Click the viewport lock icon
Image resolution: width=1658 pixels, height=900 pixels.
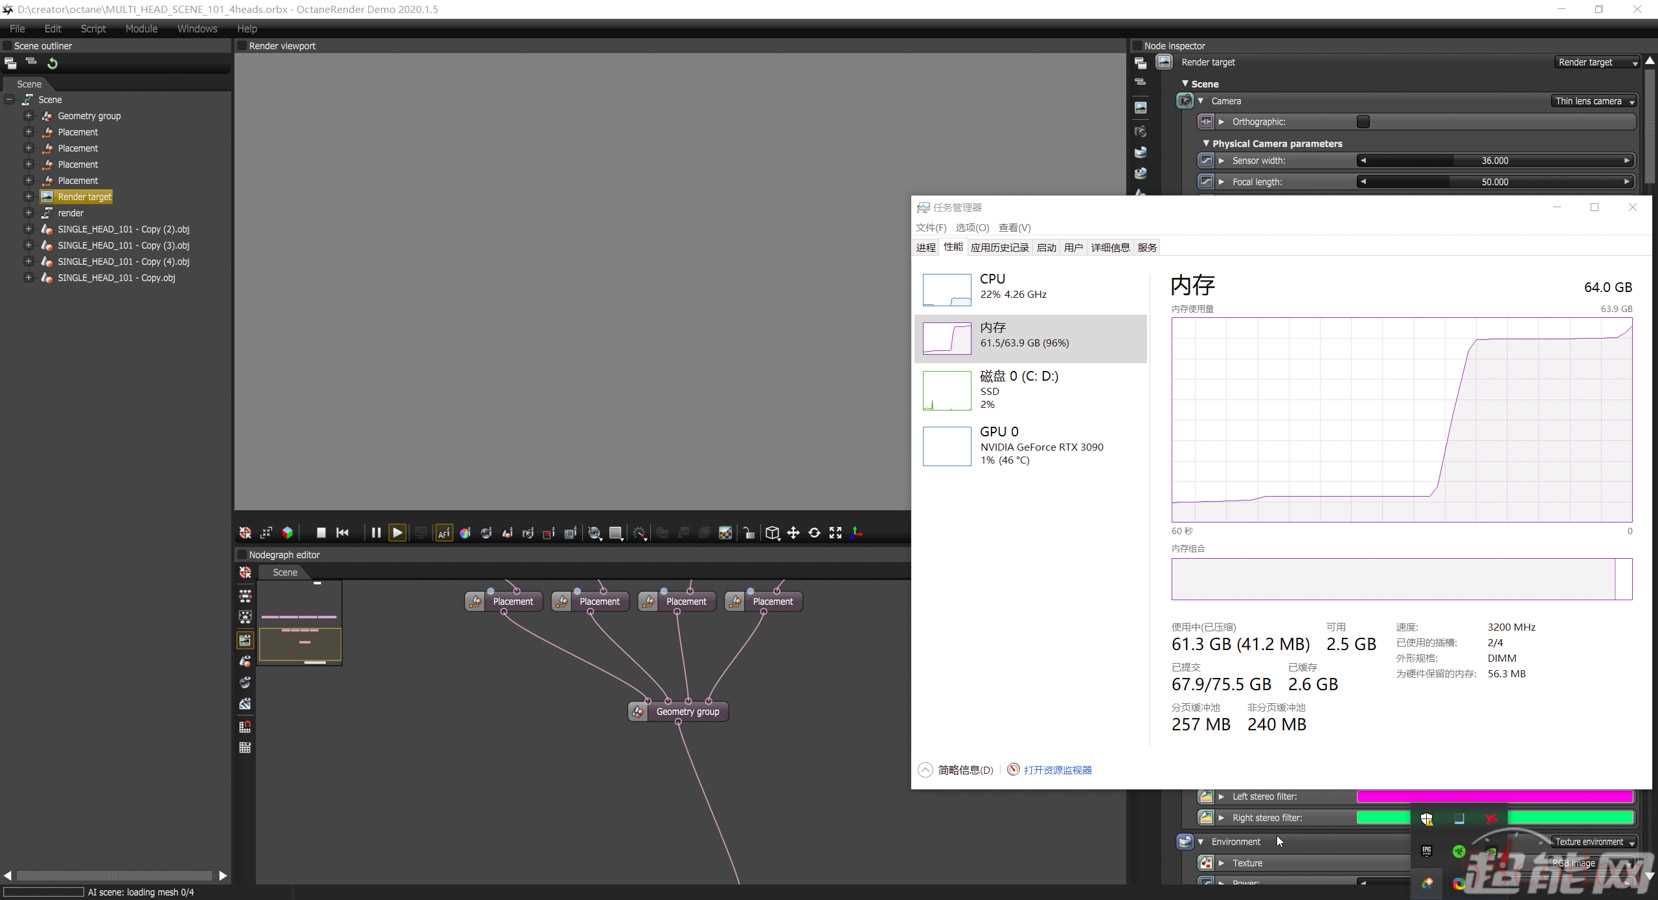[749, 533]
